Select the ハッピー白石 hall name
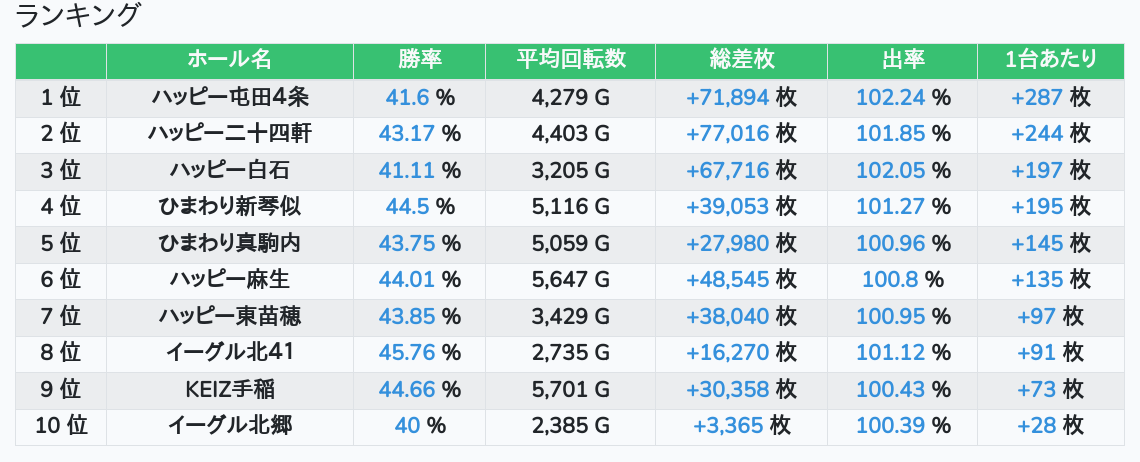Screen dimensions: 1140x462 click(x=230, y=170)
